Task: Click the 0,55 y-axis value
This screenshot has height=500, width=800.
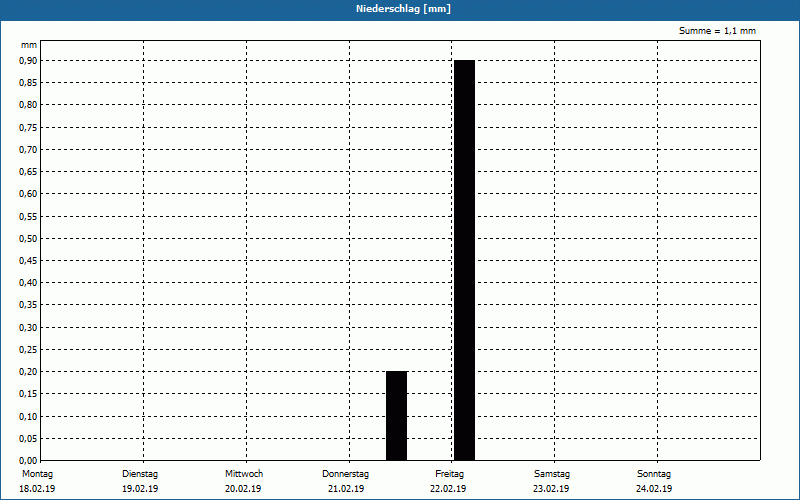Action: (x=28, y=216)
